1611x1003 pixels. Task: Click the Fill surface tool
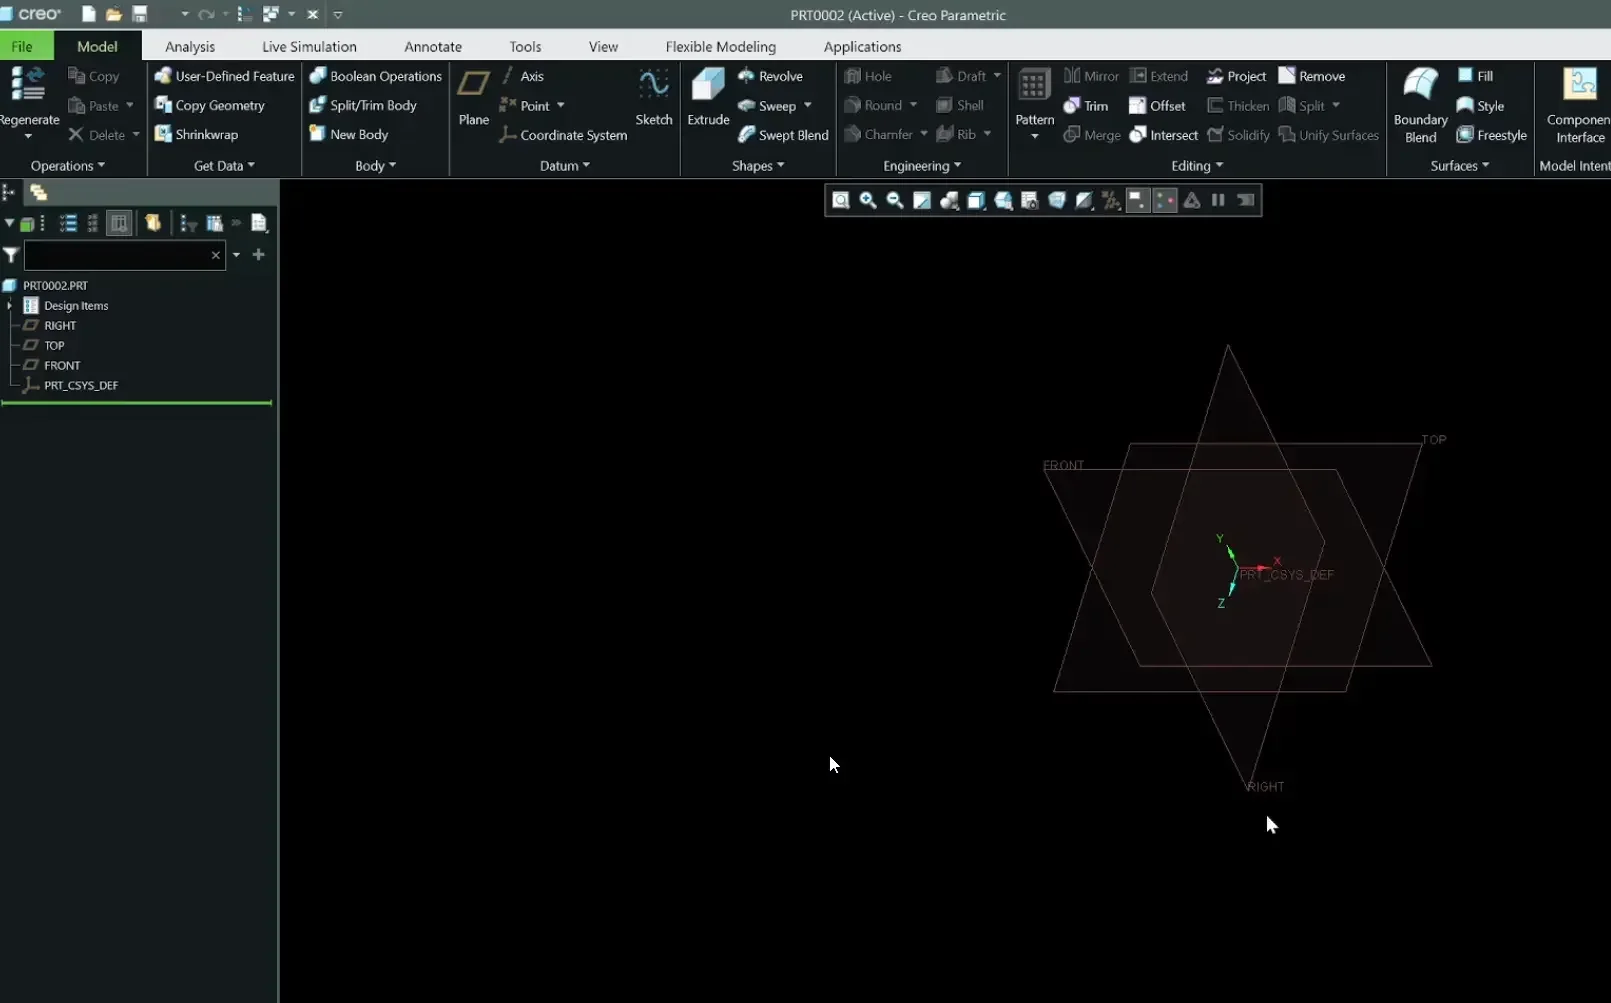pos(1475,76)
